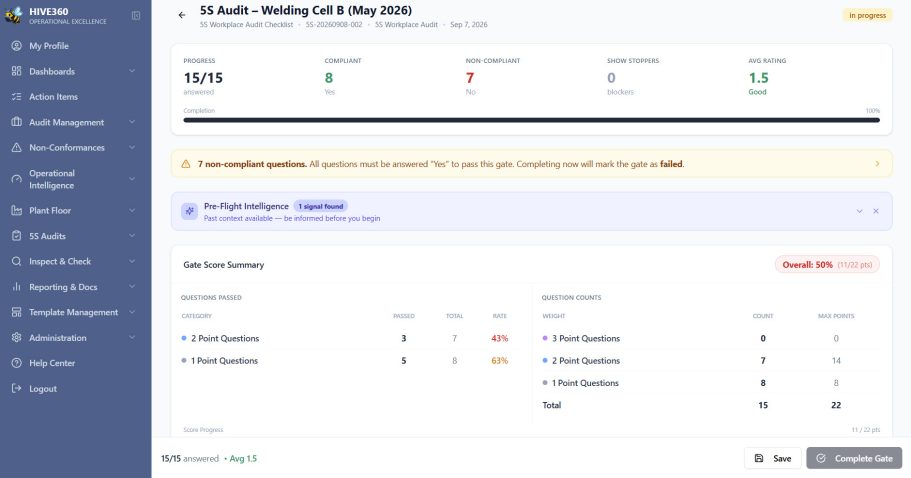The height and width of the screenshot is (478, 911).
Task: Click the Help Center question mark icon
Action: (x=16, y=363)
